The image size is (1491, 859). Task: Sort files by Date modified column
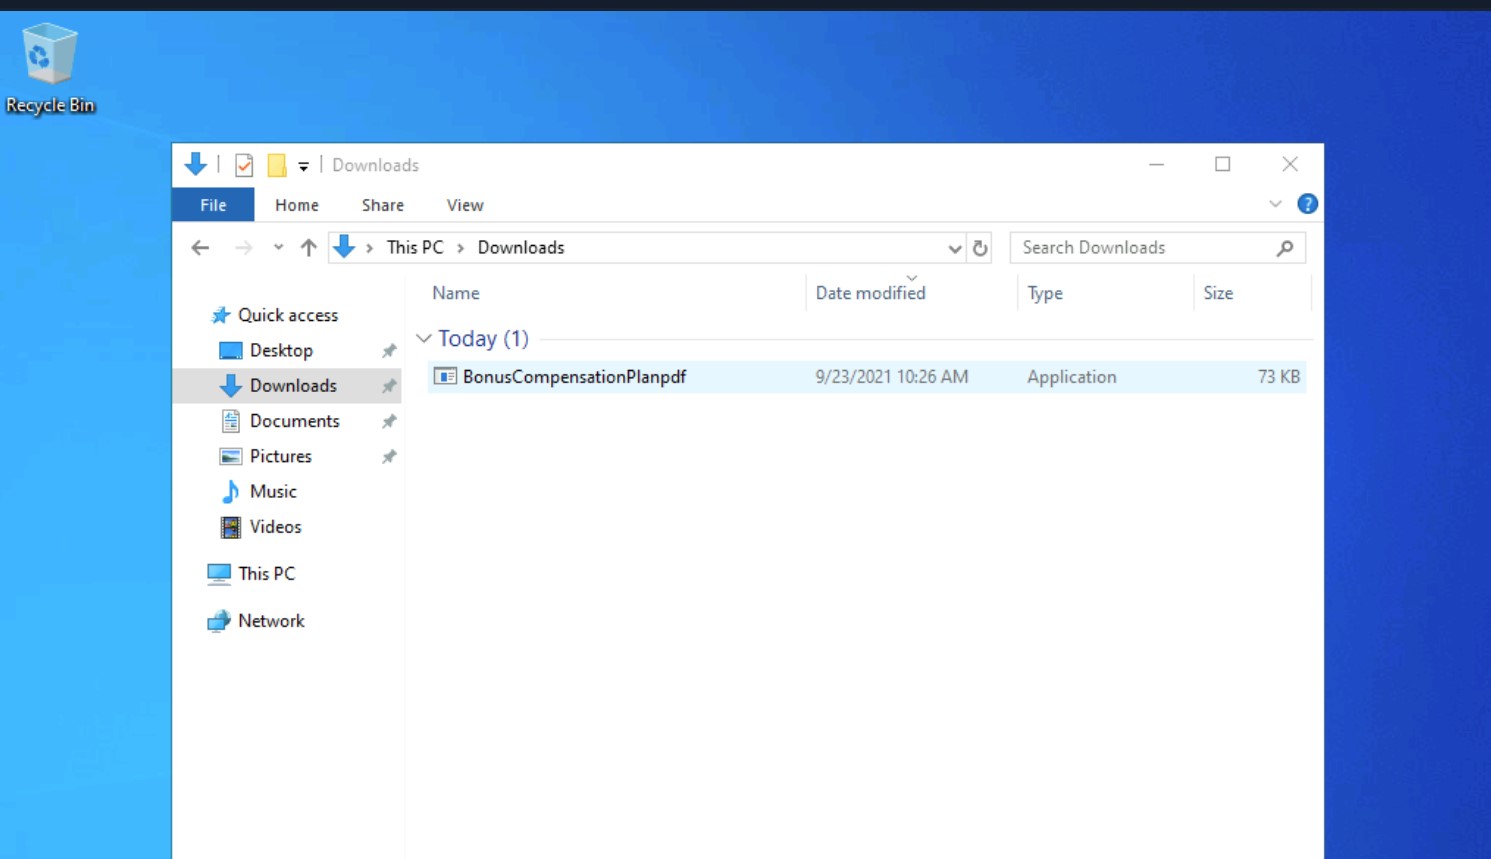pyautogui.click(x=870, y=293)
